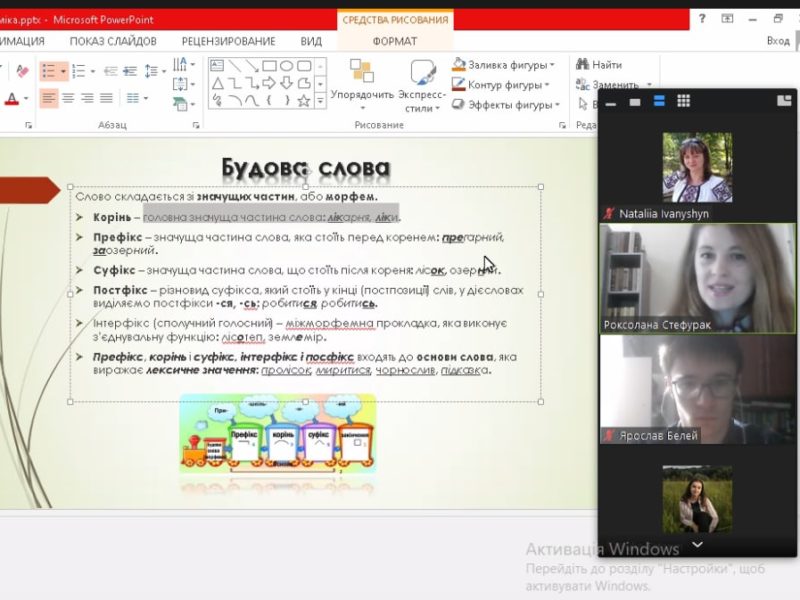Select Роксолана Стефурак video thumbnail
Viewport: 800px width, 600px height.
pos(697,277)
